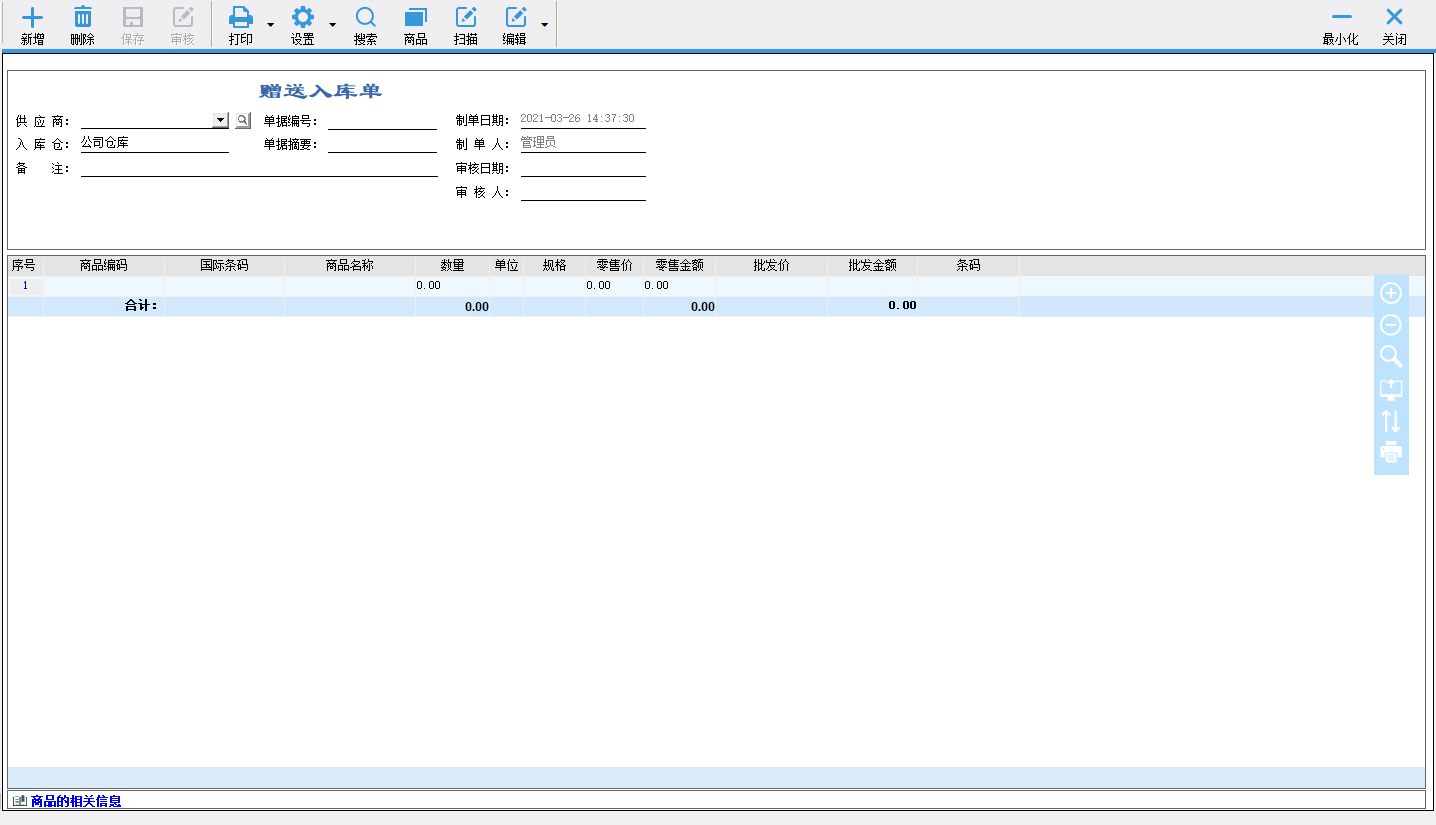Click the up-down sort arrows icon
This screenshot has height=825, width=1436.
pyautogui.click(x=1391, y=421)
